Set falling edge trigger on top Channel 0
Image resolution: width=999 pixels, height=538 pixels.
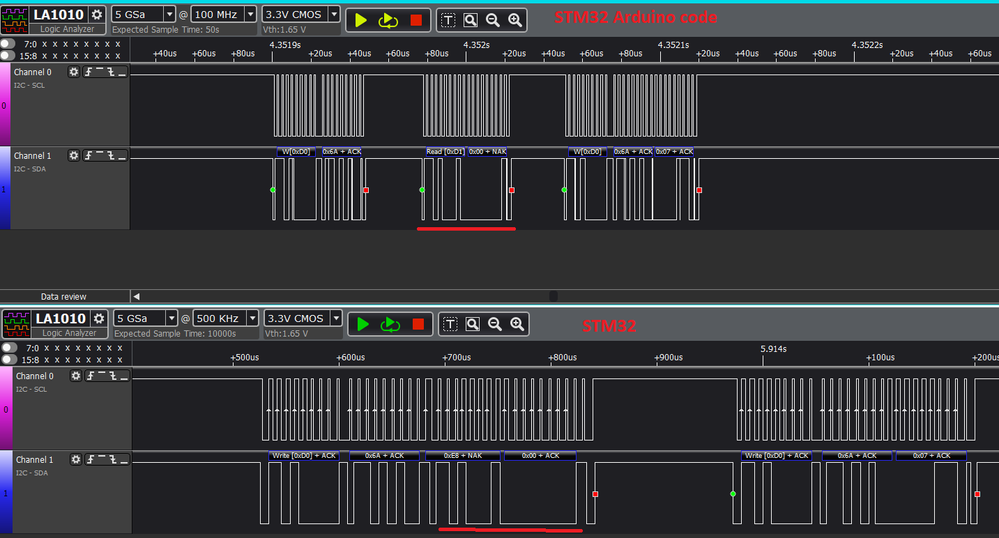coord(111,72)
